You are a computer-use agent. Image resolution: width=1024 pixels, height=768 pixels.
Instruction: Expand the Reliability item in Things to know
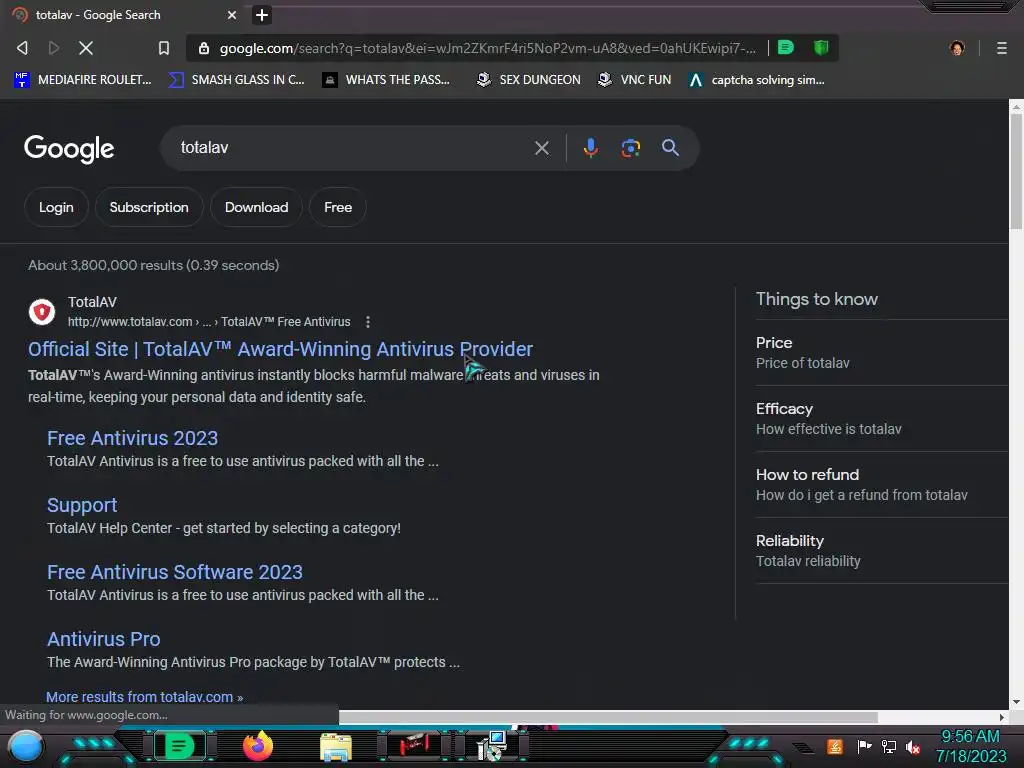(882, 551)
